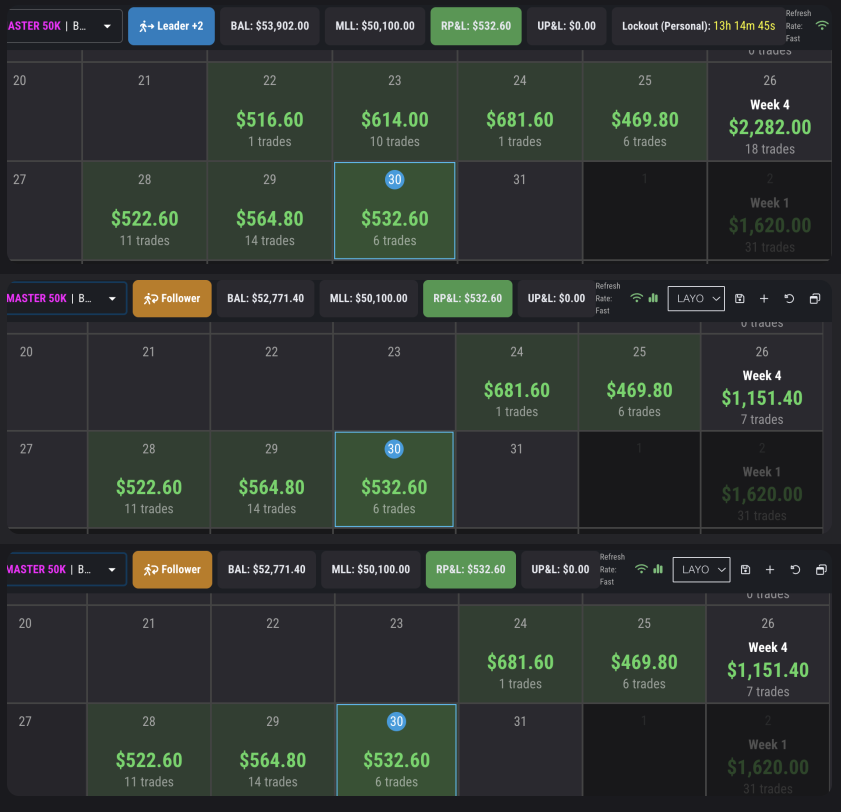Click the Wi-Fi connection icon in the bottom Follower panel
841x812 pixels.
641,569
